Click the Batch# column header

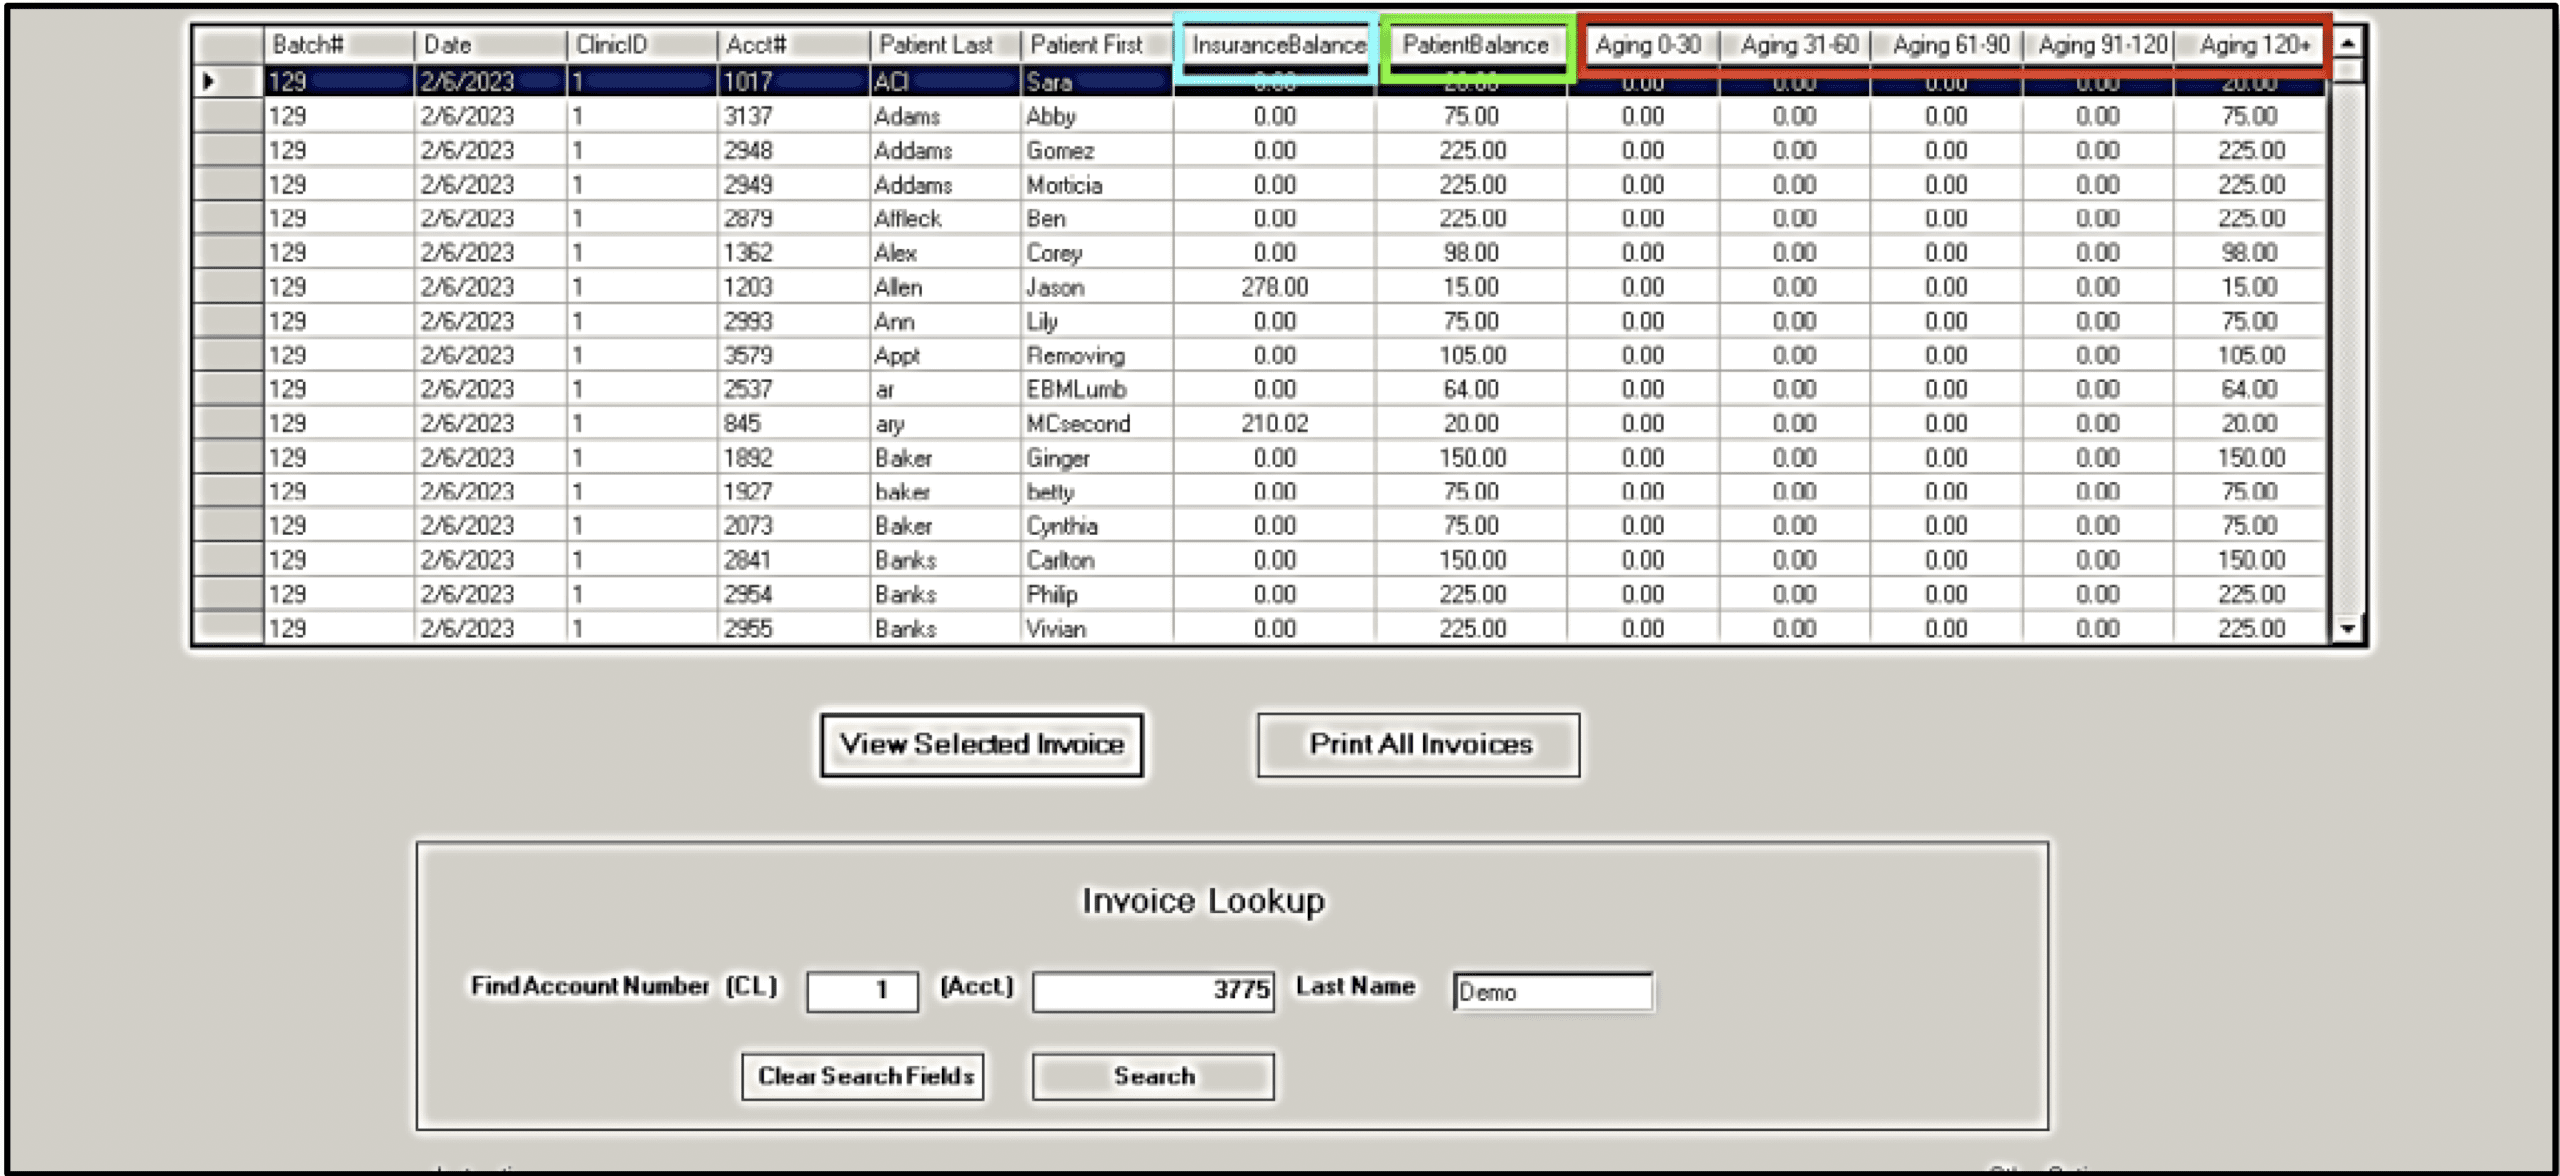(x=338, y=45)
